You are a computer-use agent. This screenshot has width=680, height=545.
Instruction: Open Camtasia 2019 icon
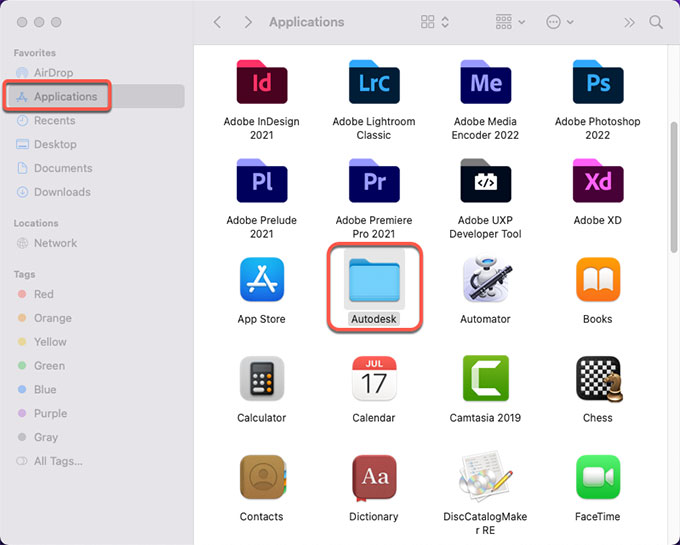486,379
